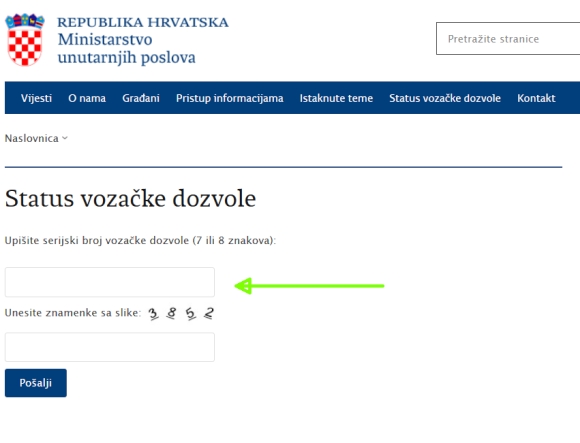This screenshot has width=580, height=443.
Task: Click the Pošalji submit button
Action: [36, 383]
